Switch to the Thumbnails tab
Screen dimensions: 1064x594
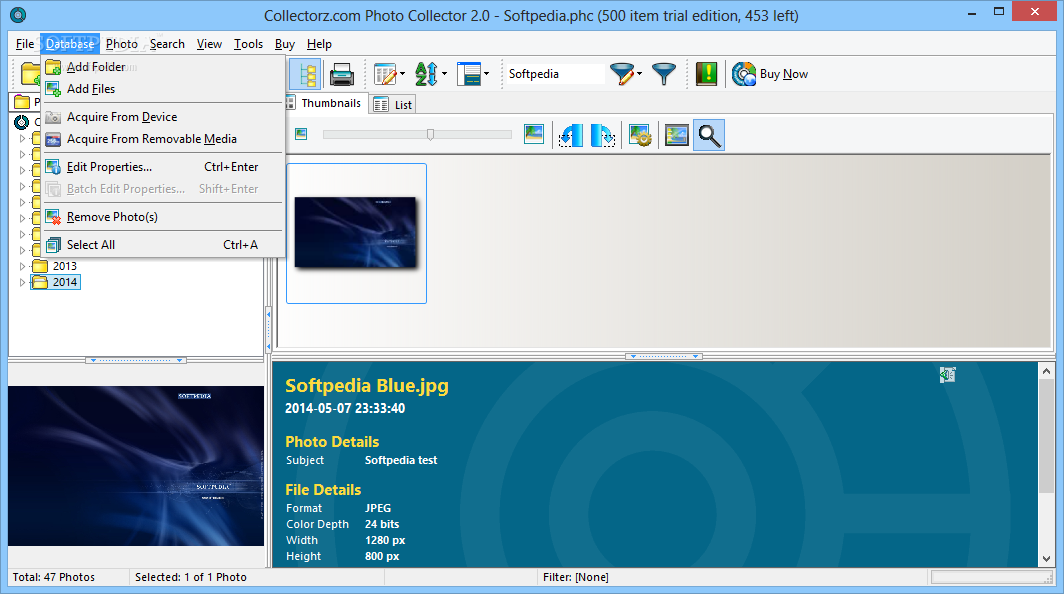point(324,103)
